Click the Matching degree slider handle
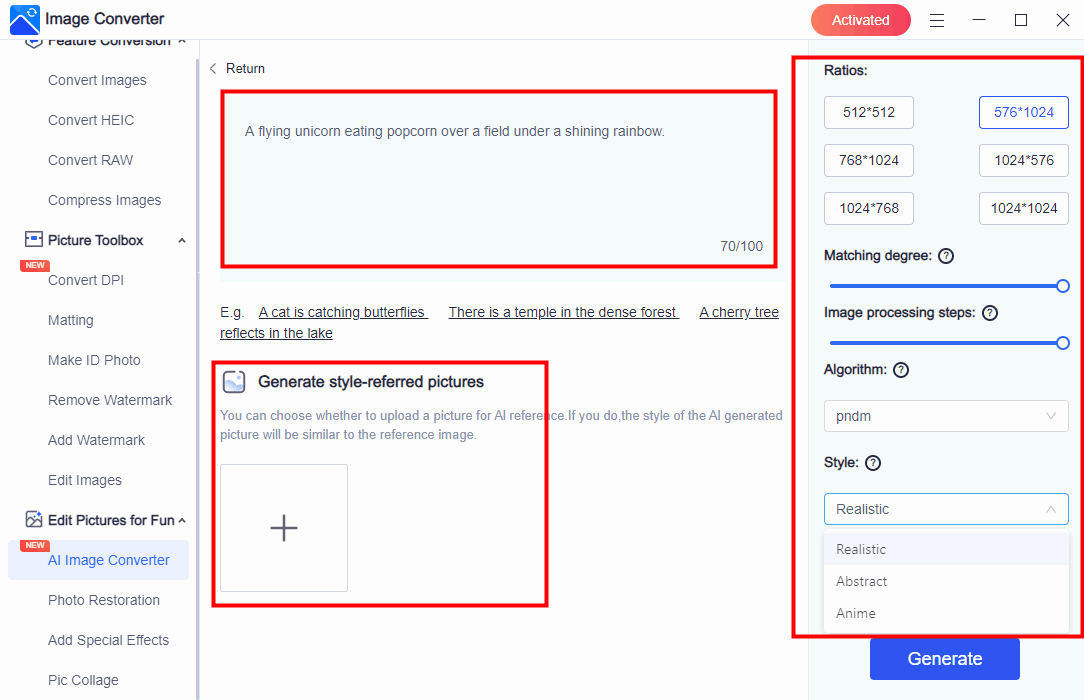 coord(1062,286)
